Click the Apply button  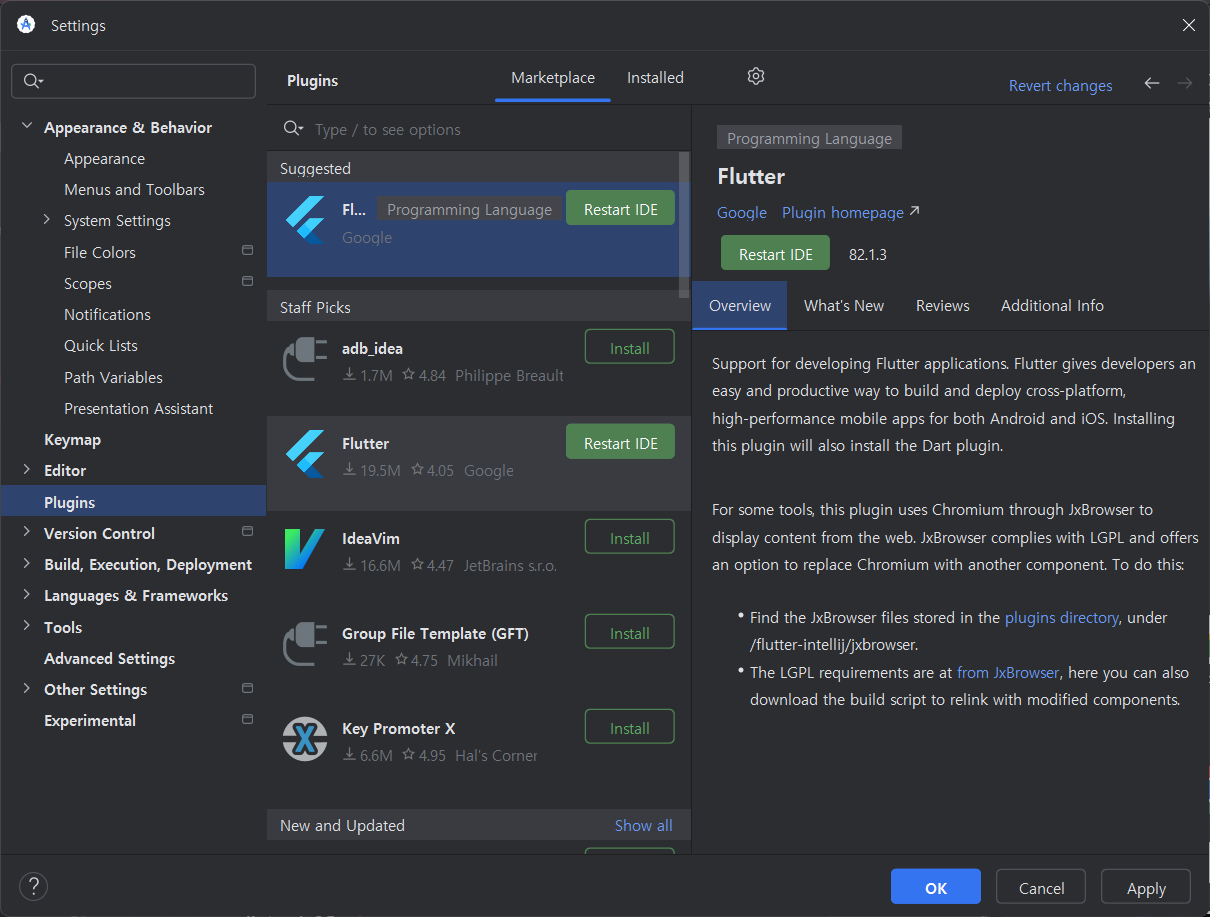[x=1146, y=887]
